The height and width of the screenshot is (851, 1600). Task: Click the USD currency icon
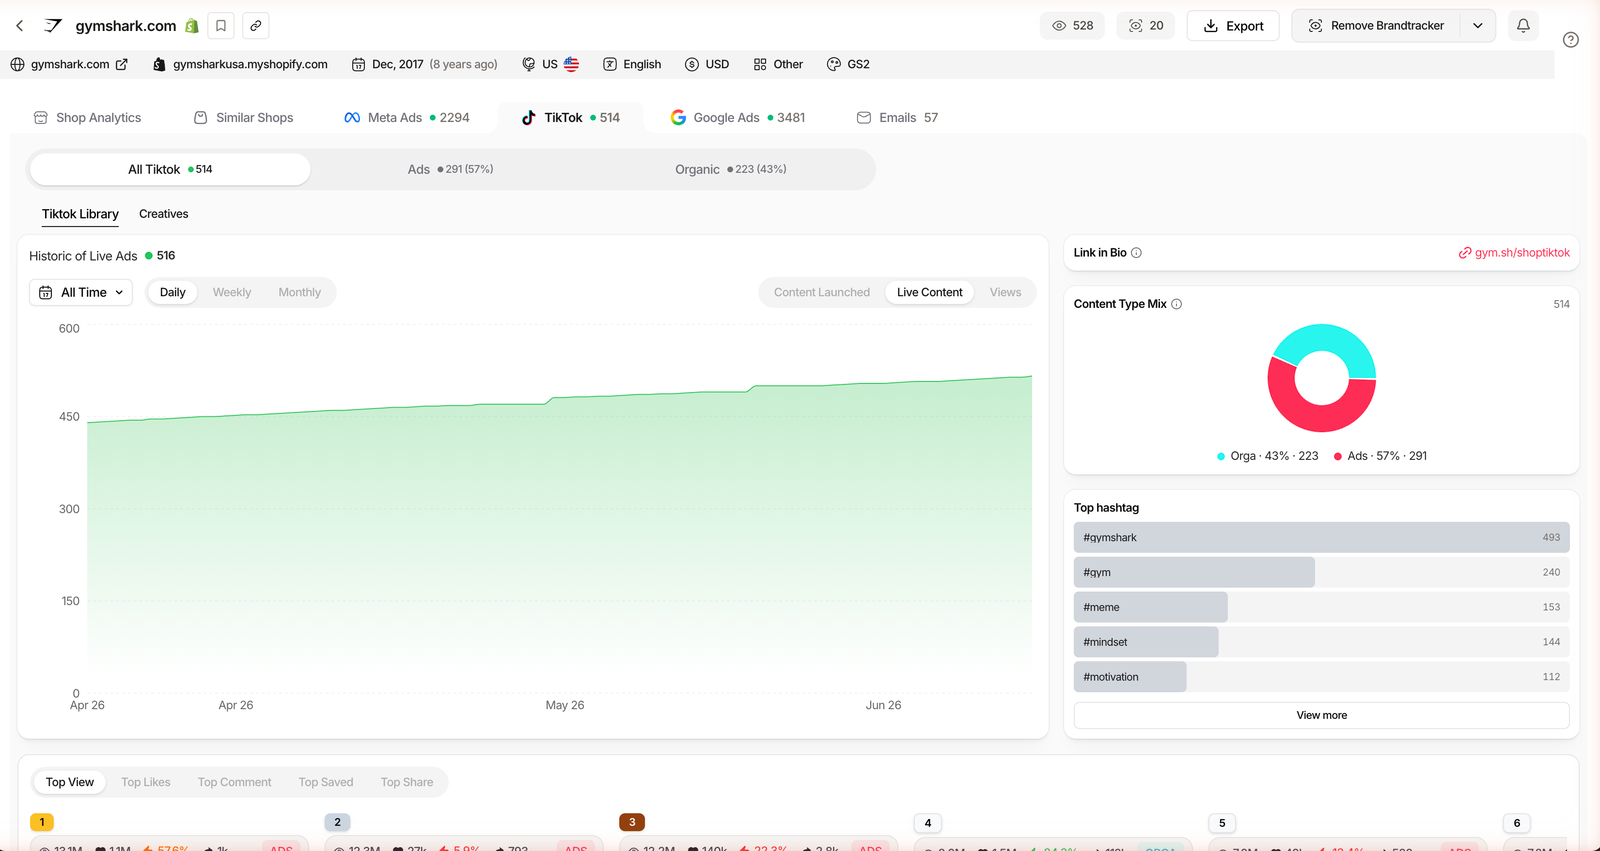(692, 64)
